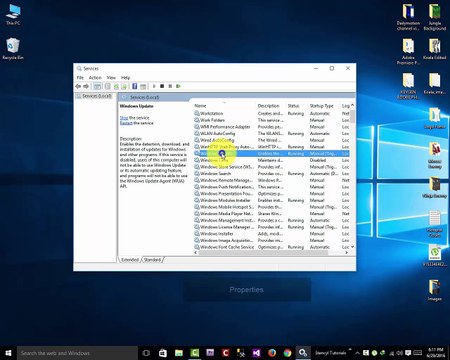Select the Windows Font Cache Service row
The height and width of the screenshot is (360, 450).
pyautogui.click(x=271, y=247)
